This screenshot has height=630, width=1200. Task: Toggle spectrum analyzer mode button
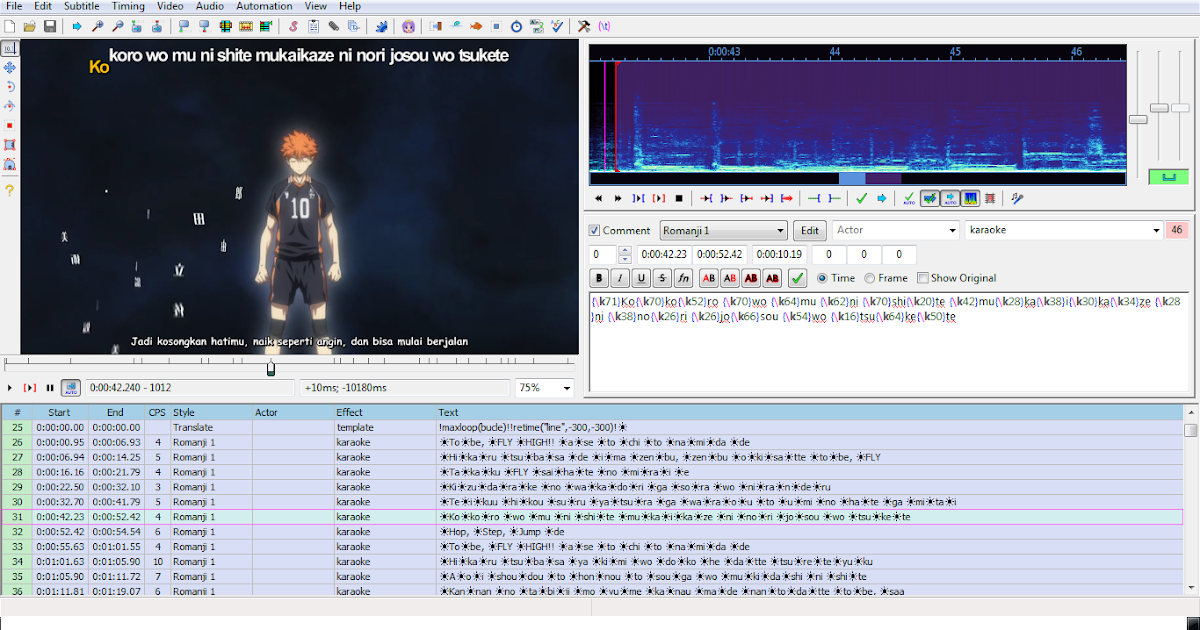tap(970, 198)
